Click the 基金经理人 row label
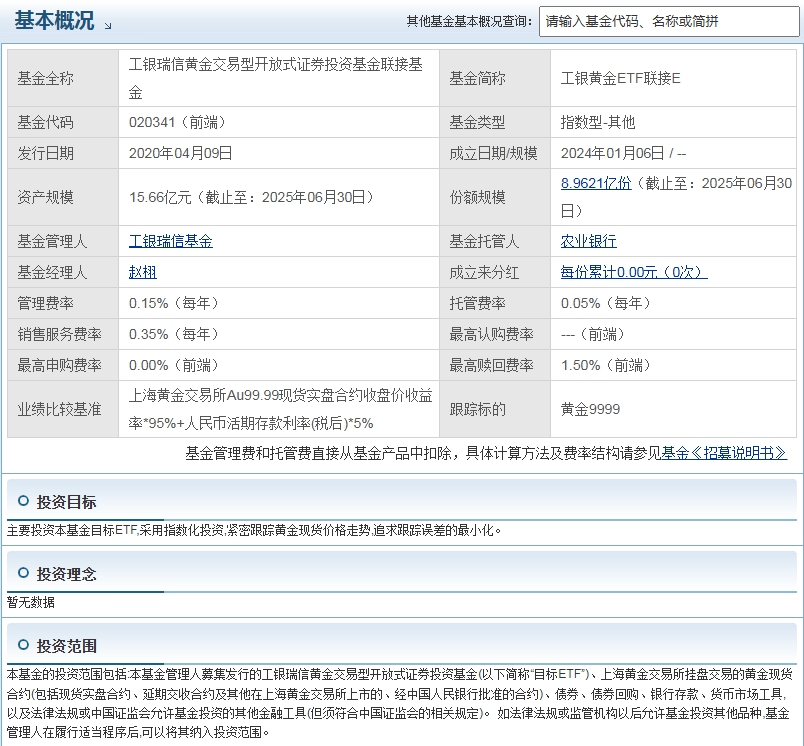This screenshot has height=746, width=804. coord(52,272)
